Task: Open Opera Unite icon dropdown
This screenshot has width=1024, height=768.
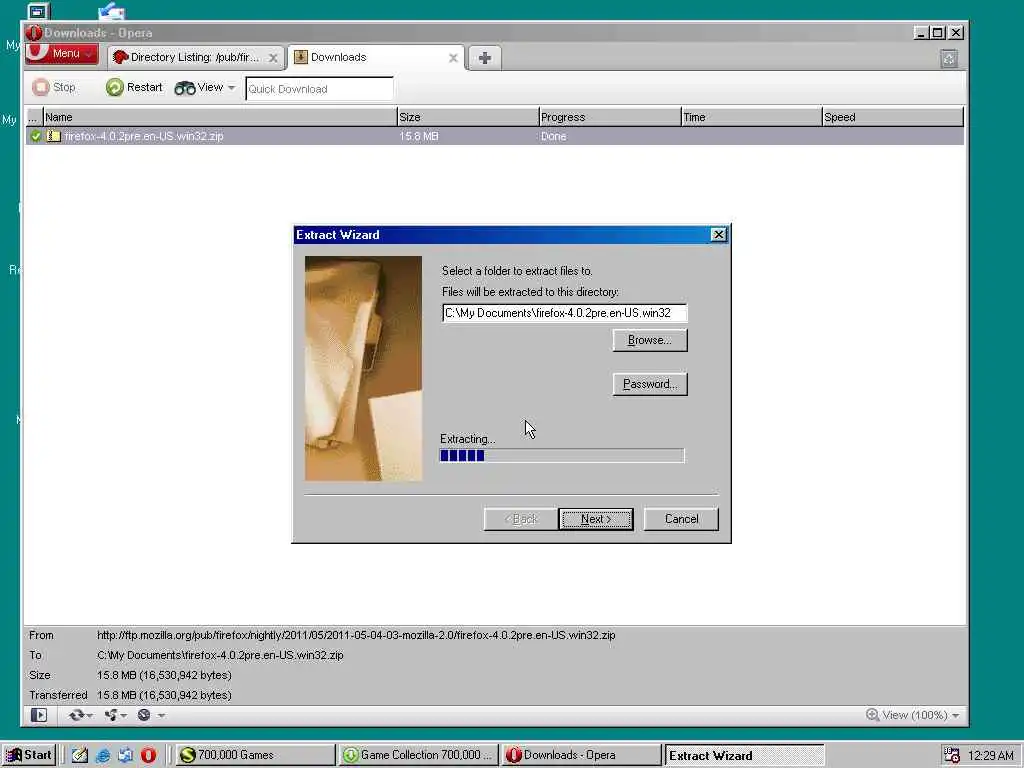Action: click(116, 715)
